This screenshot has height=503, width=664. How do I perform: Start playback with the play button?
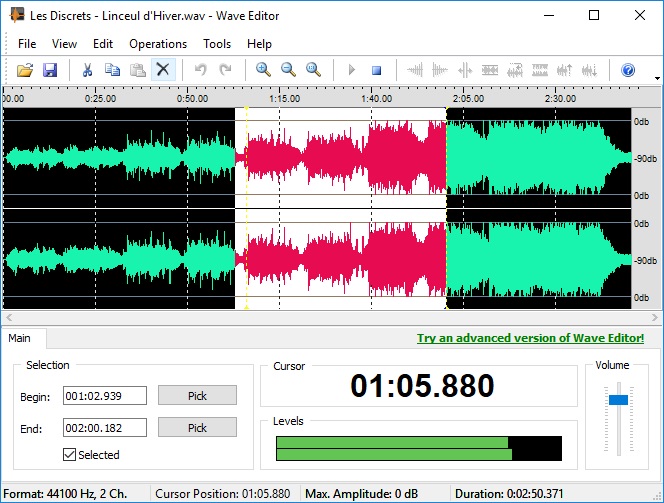(351, 70)
